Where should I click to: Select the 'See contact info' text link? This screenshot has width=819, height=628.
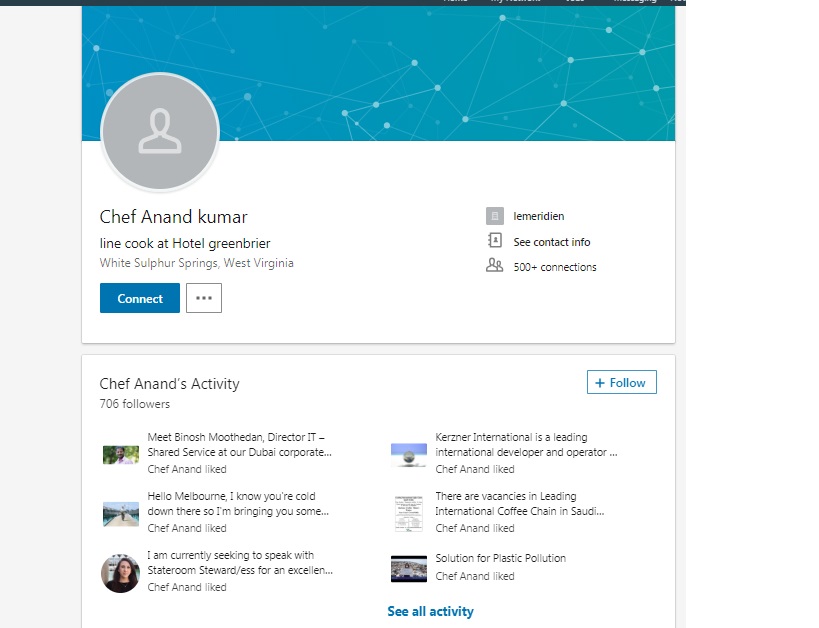pos(551,242)
